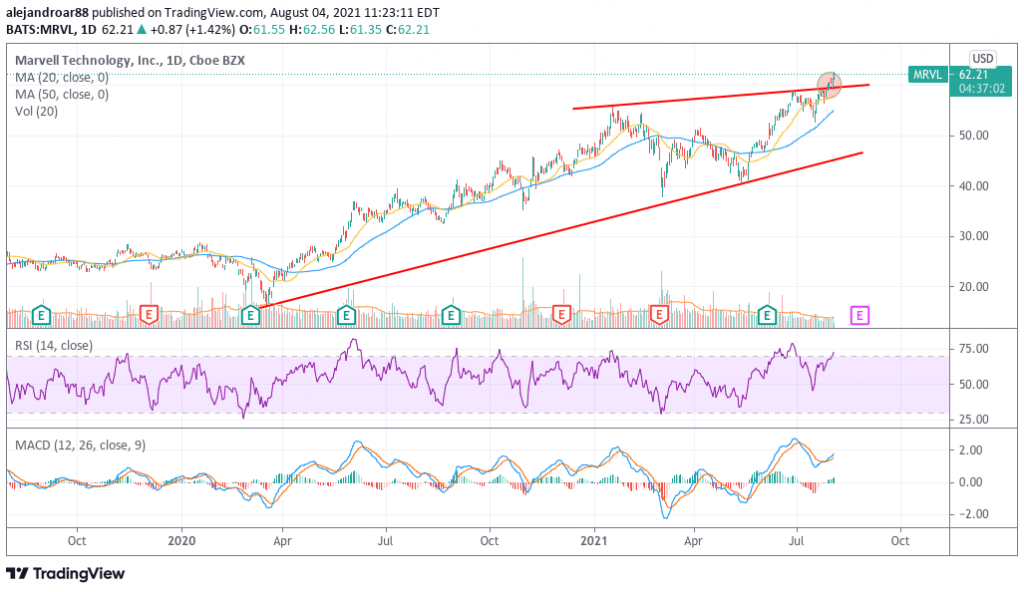Image resolution: width=1024 pixels, height=592 pixels.
Task: Click the 30.00 price axis label
Action: point(973,236)
